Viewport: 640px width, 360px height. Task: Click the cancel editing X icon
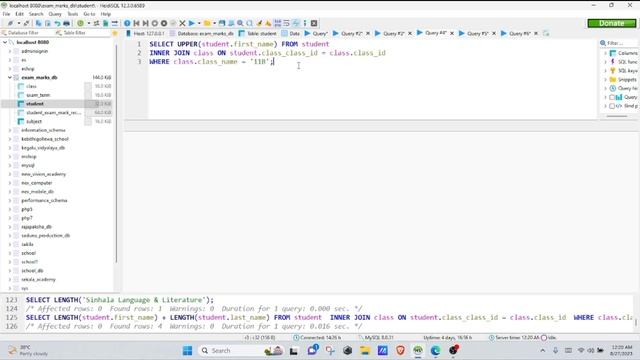click(182, 23)
